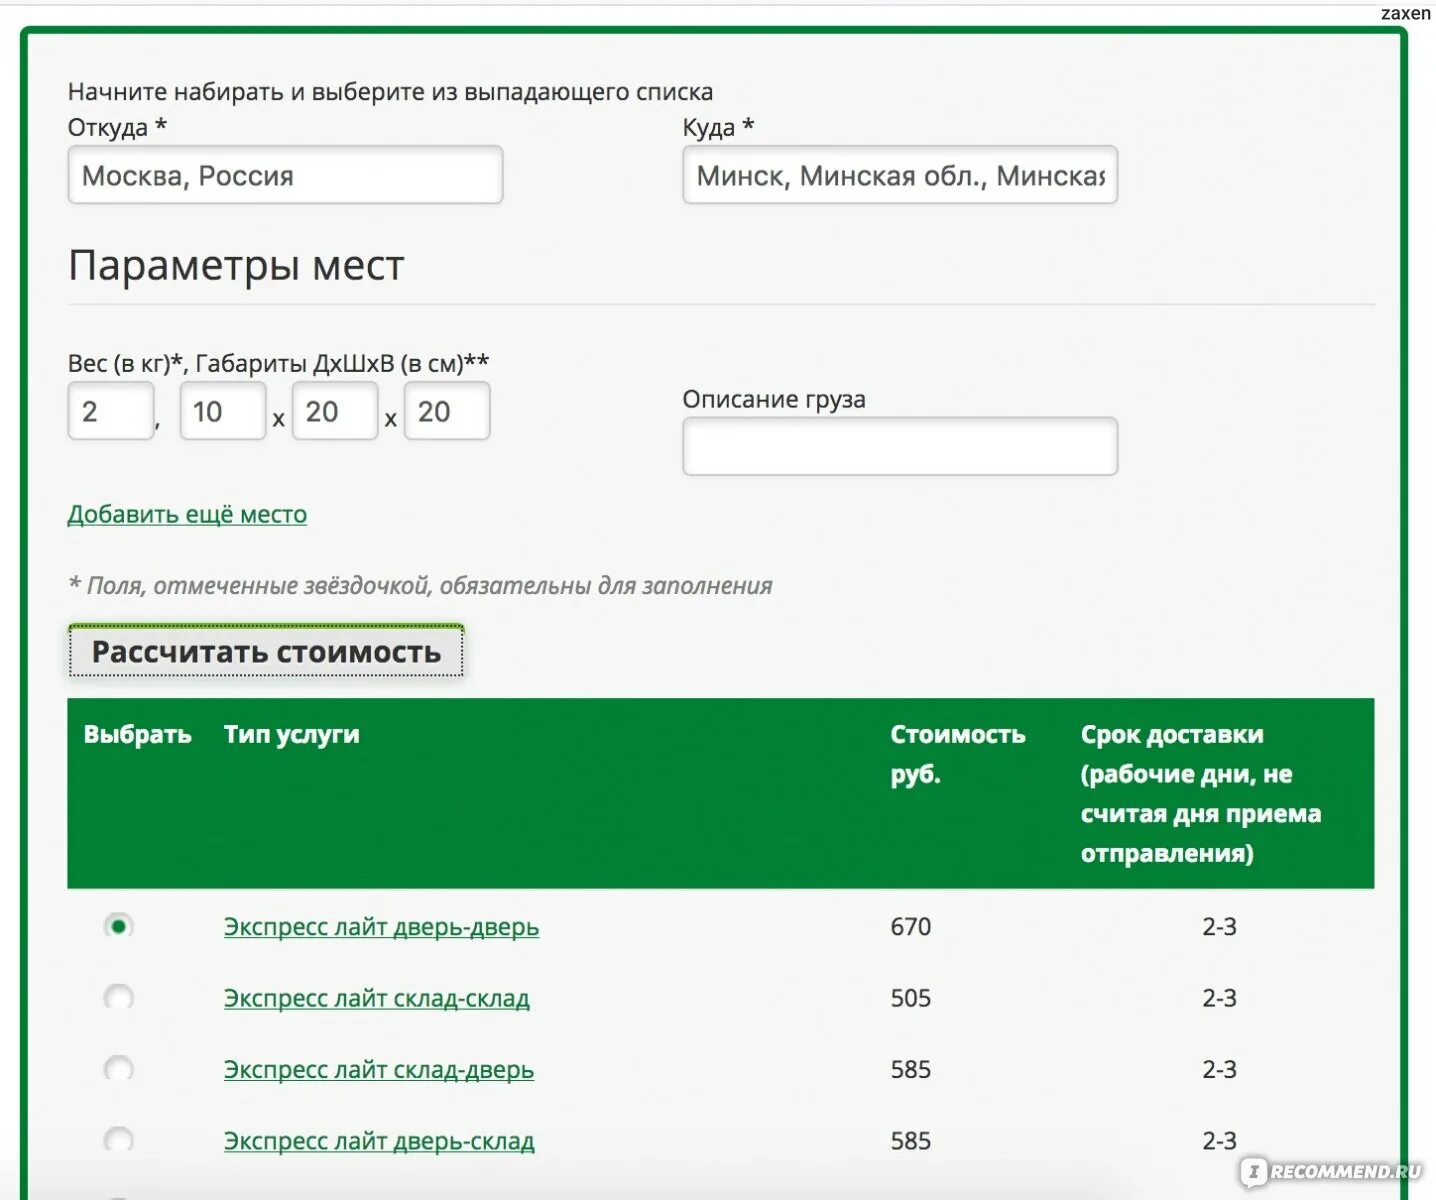
Task: Click the 'Описание груза' label
Action: (774, 399)
